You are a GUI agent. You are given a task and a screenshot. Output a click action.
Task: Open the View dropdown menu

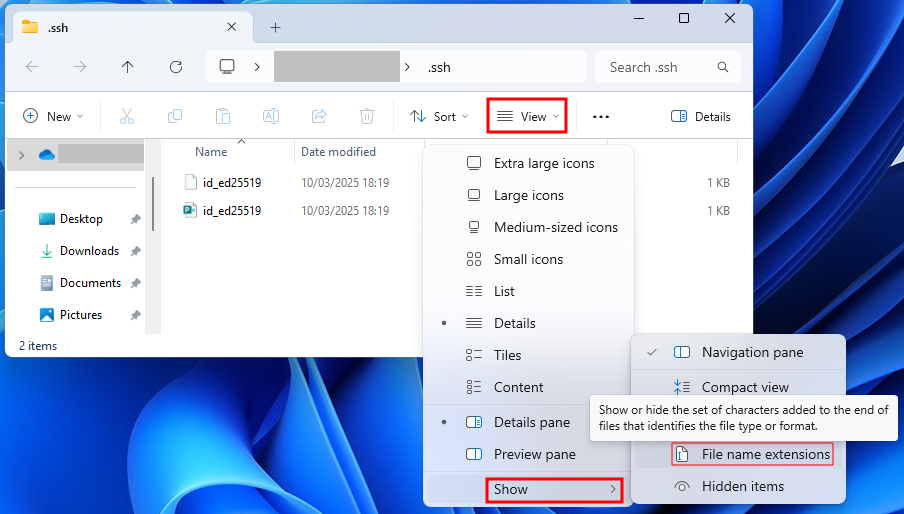[527, 116]
